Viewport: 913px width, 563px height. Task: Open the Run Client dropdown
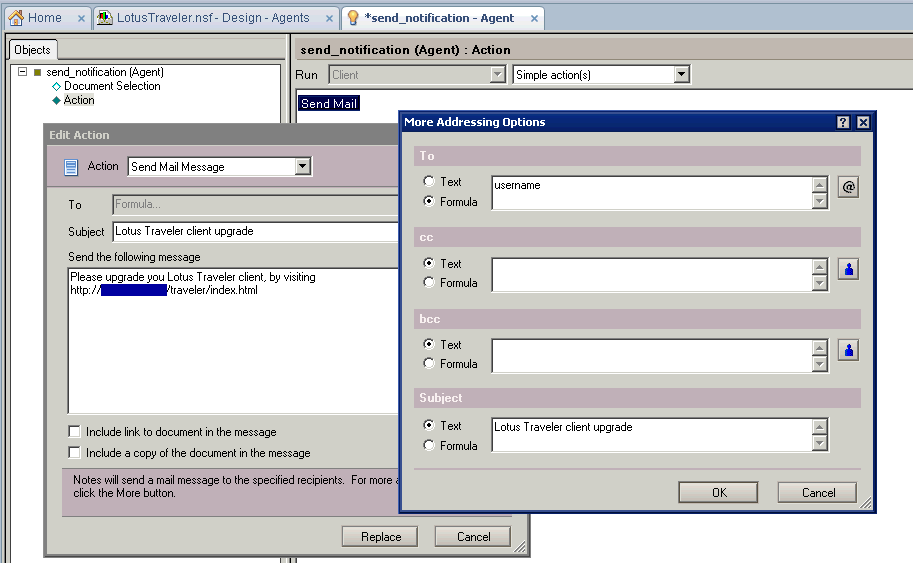coord(497,75)
